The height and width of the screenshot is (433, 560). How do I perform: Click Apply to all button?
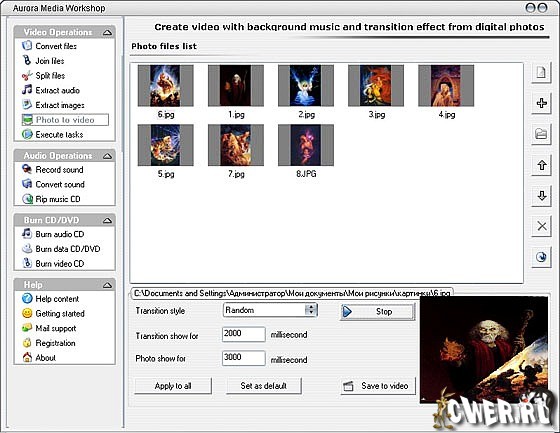173,386
